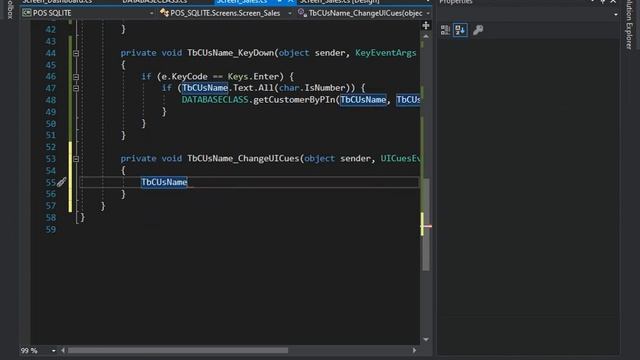Image resolution: width=640 pixels, height=360 pixels.
Task: Click the editor scroll up arrow
Action: pyautogui.click(x=426, y=37)
